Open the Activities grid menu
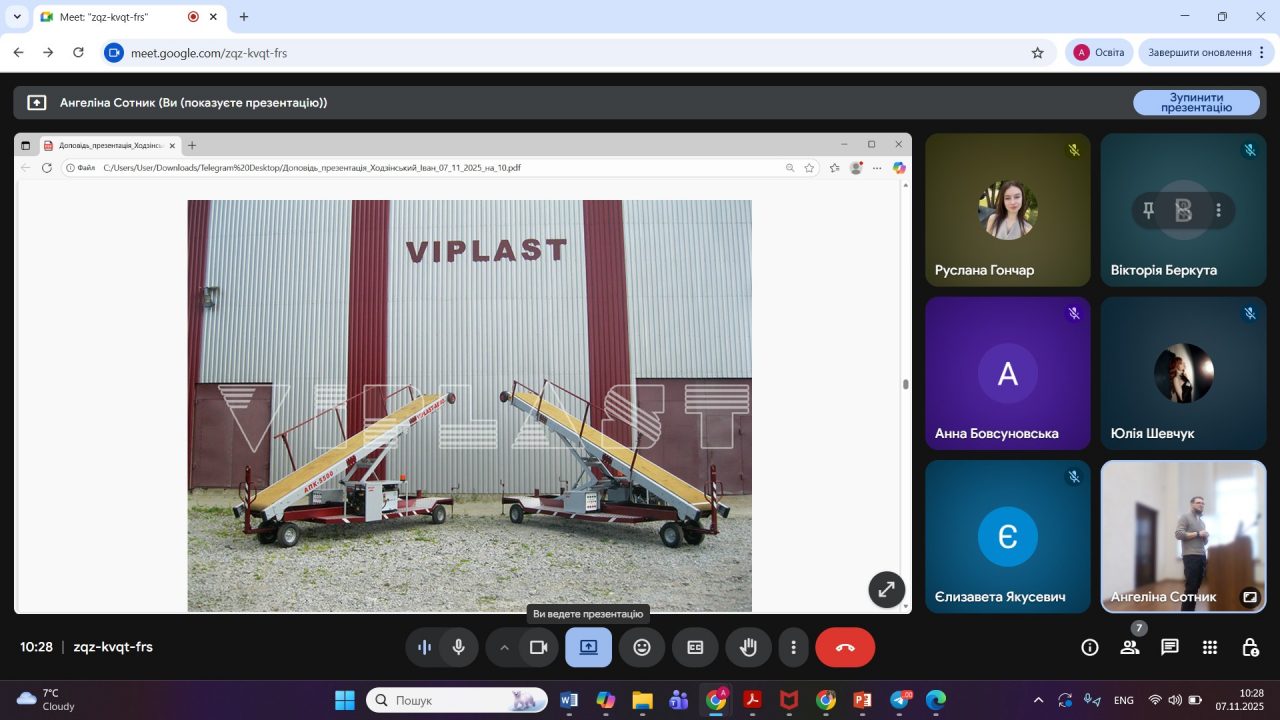This screenshot has width=1280, height=720. click(x=1210, y=647)
